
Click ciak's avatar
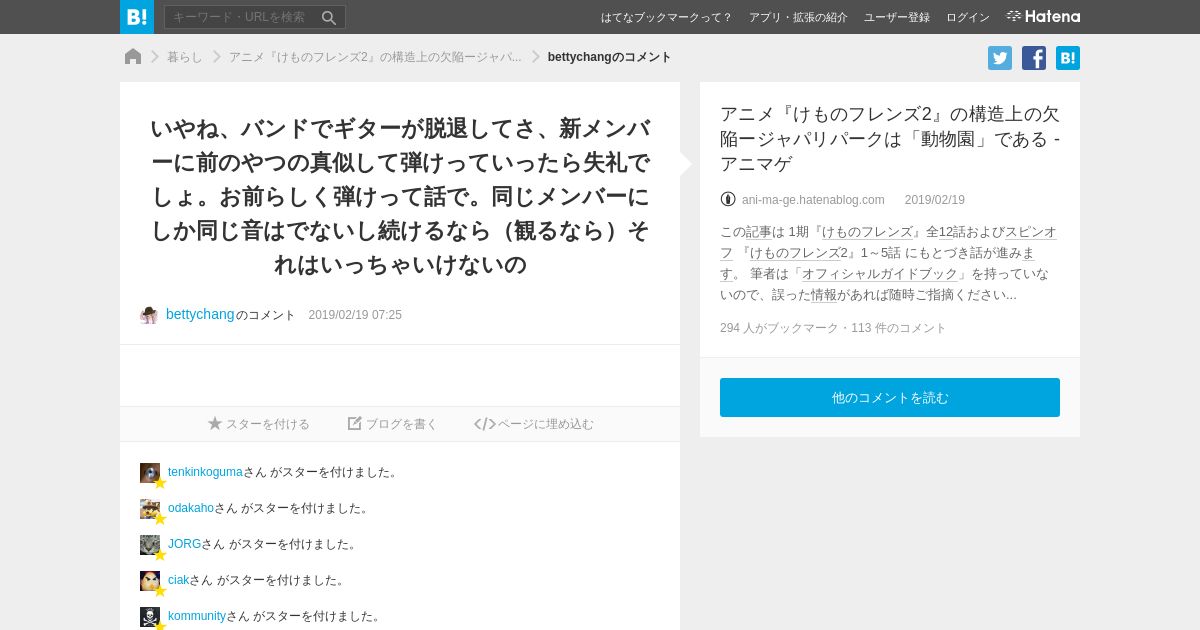coord(150,581)
